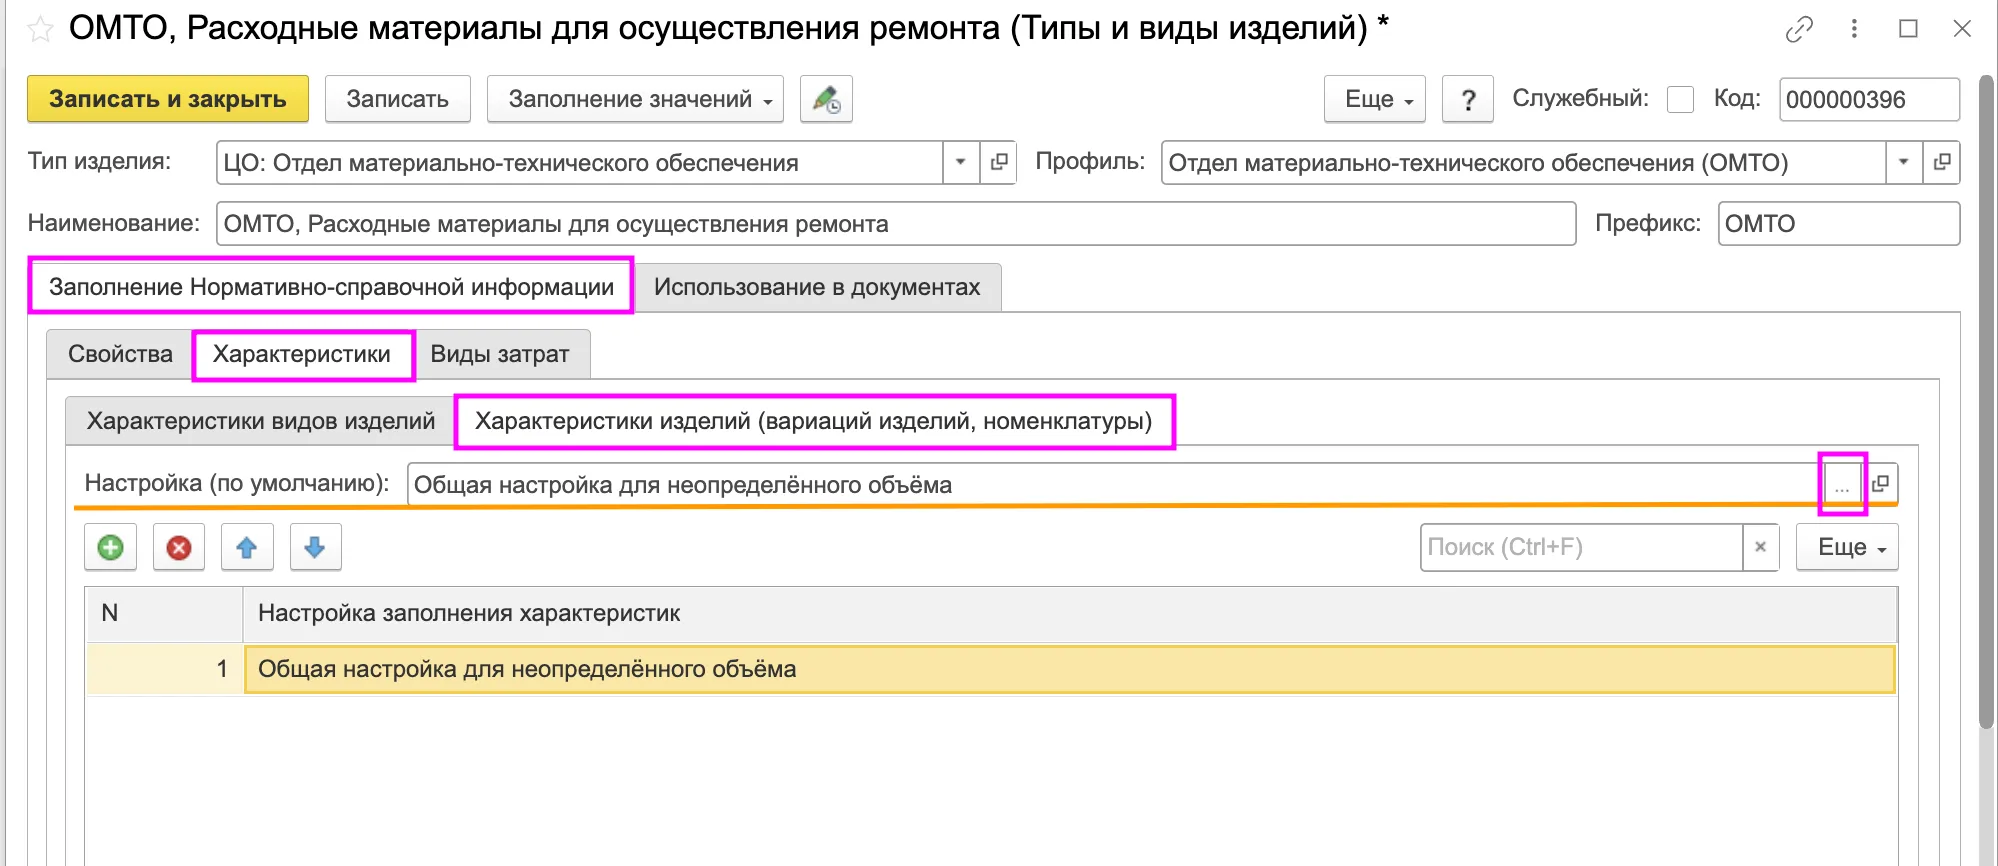1998x866 pixels.
Task: Maximize the form window
Action: (1908, 29)
